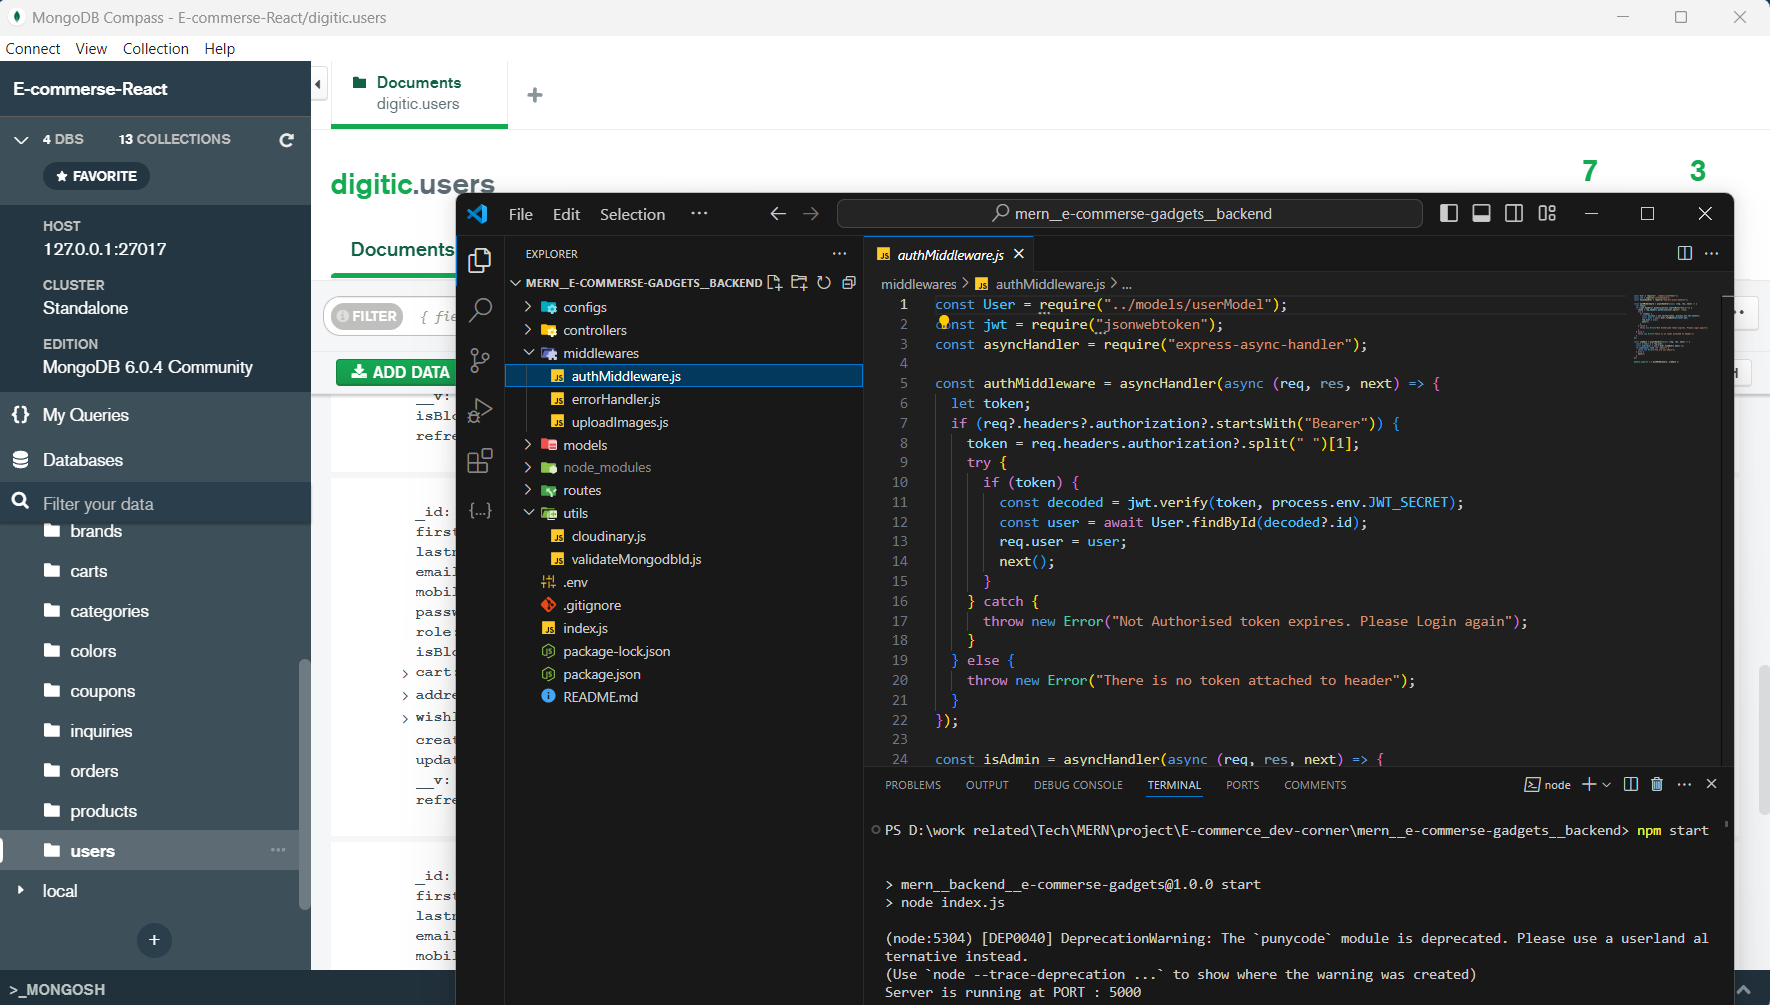Select the coupons collection
The image size is (1770, 1005).
click(150, 691)
